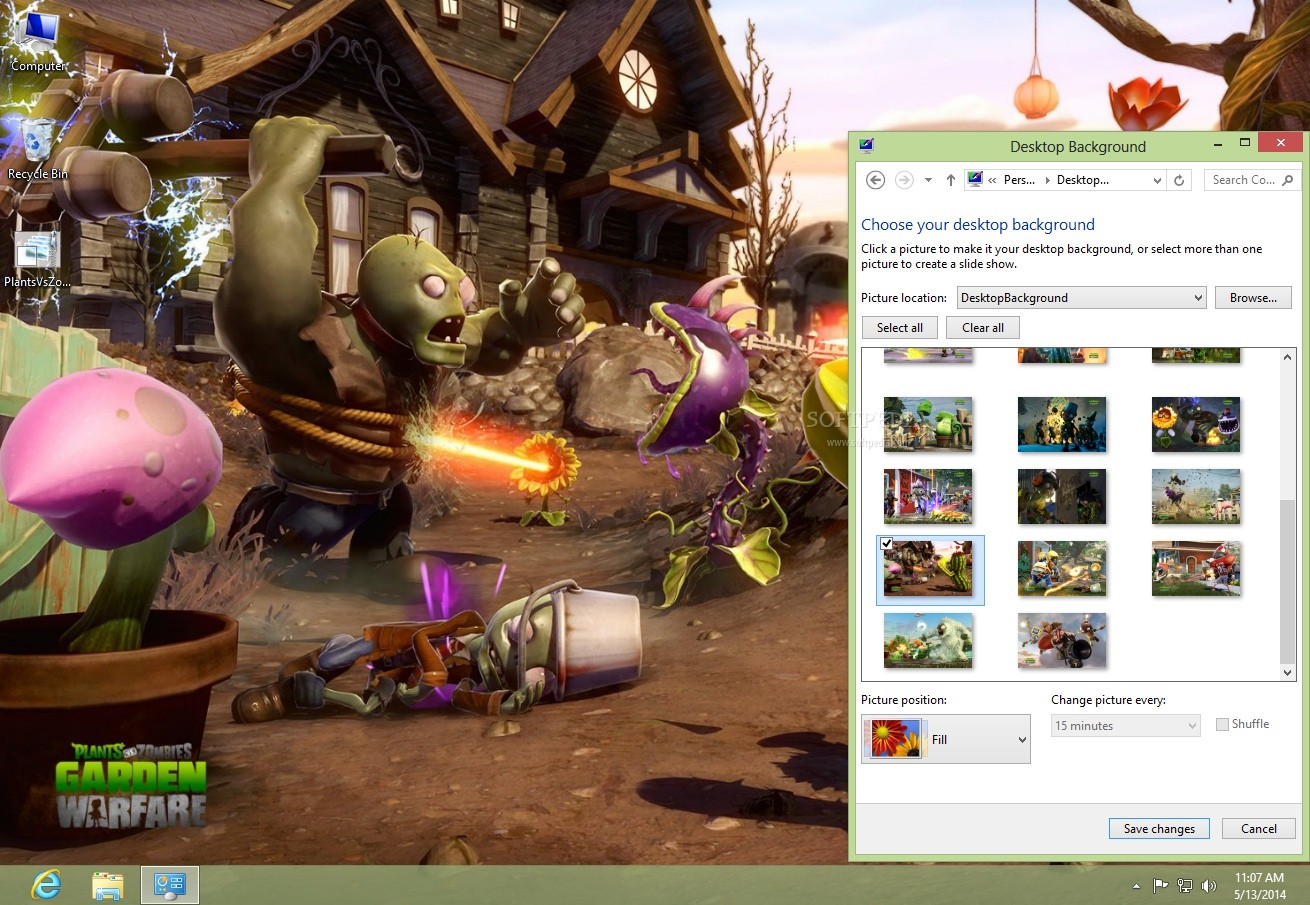Click the Pers... breadcrumb in the address bar

[1019, 180]
